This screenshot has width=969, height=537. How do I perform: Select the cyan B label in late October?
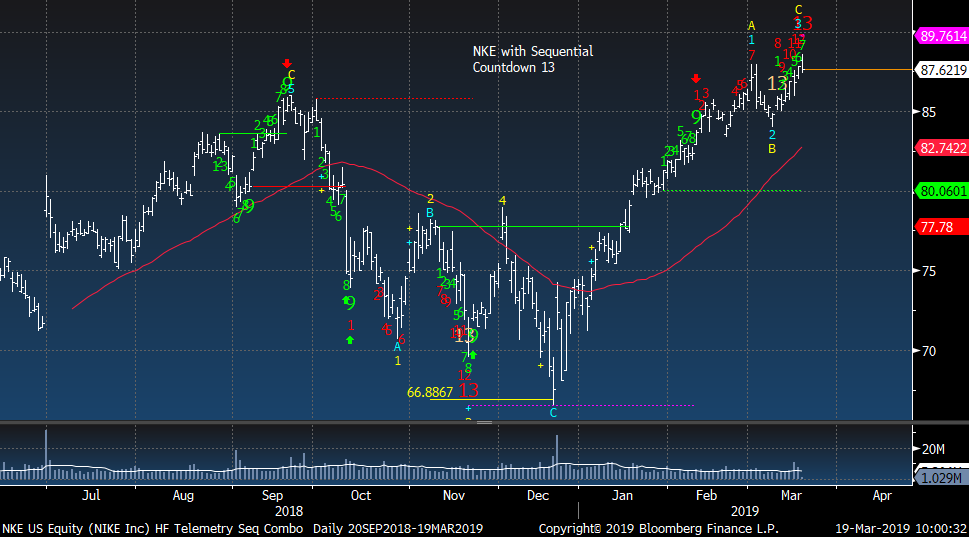430,213
